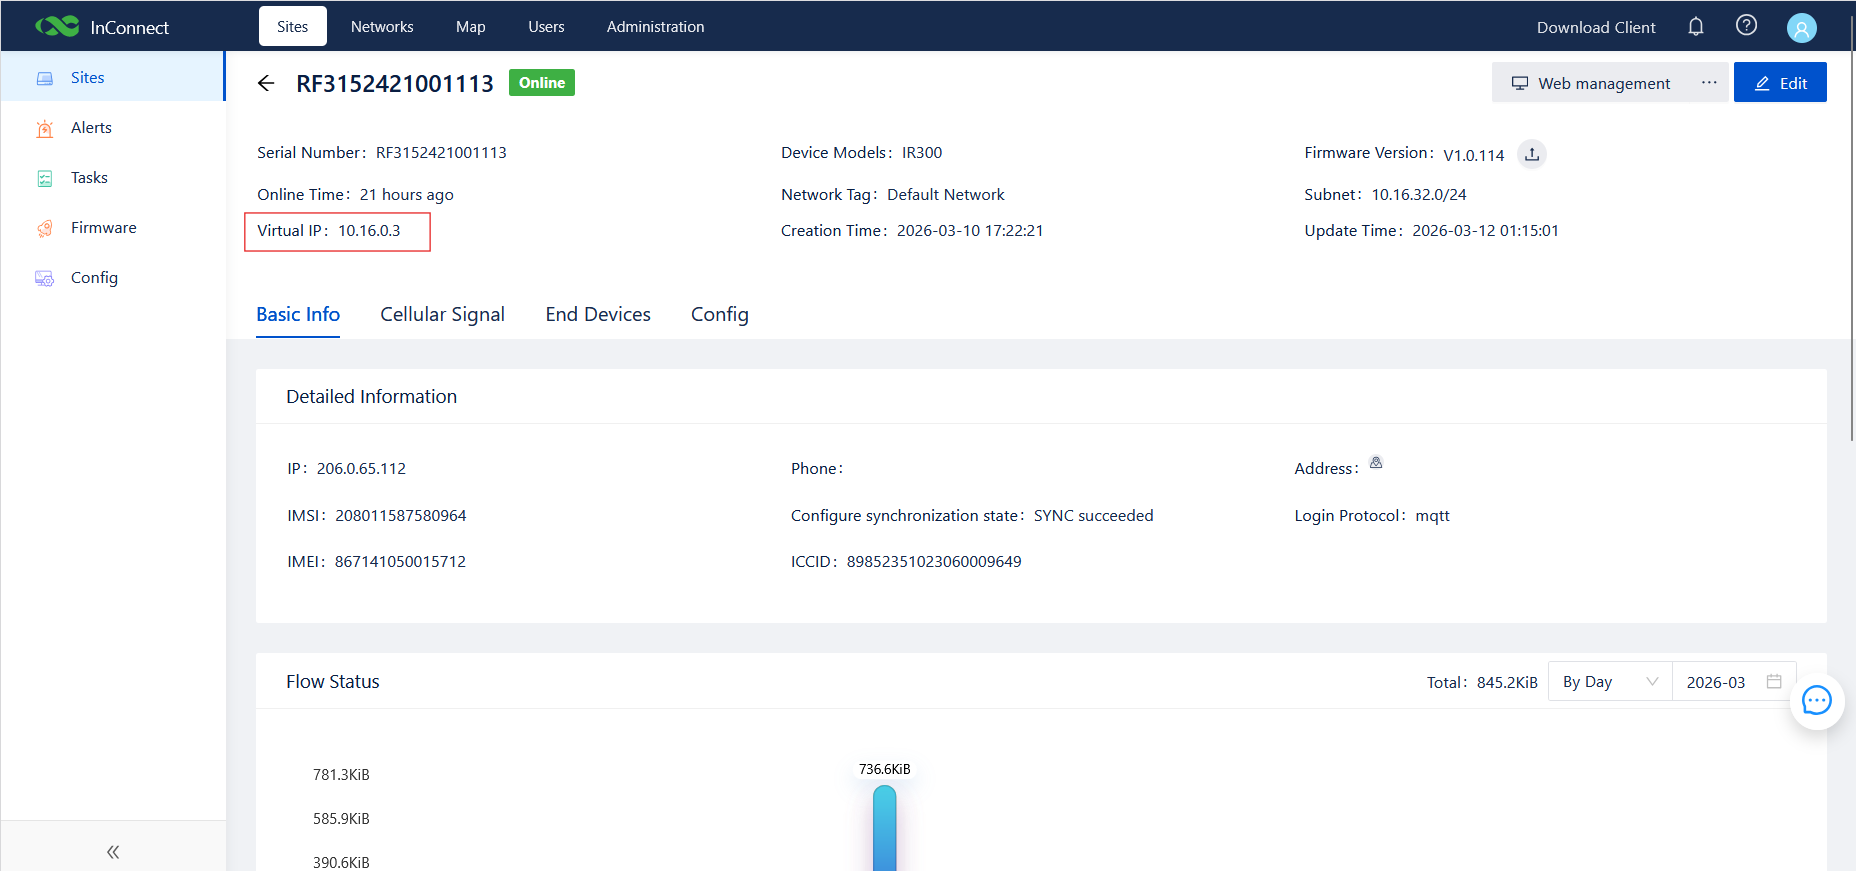The width and height of the screenshot is (1856, 871).
Task: Open Config in the sidebar
Action: [113, 277]
